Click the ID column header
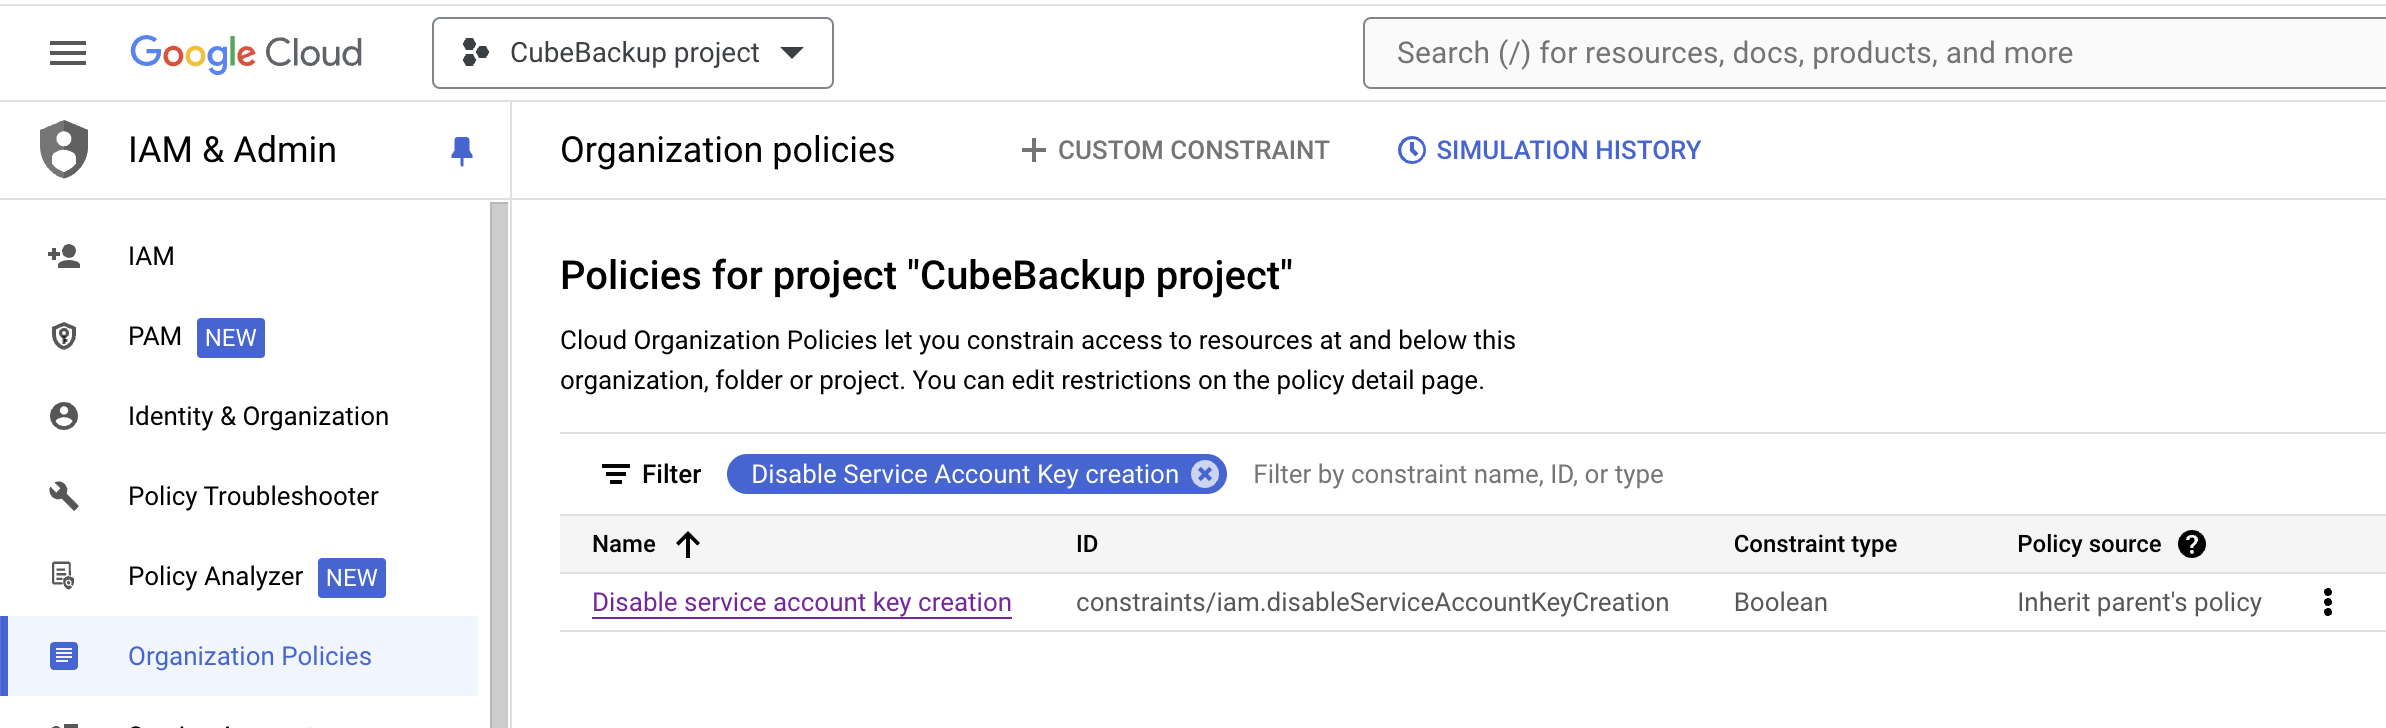Image resolution: width=2386 pixels, height=728 pixels. pyautogui.click(x=1087, y=544)
